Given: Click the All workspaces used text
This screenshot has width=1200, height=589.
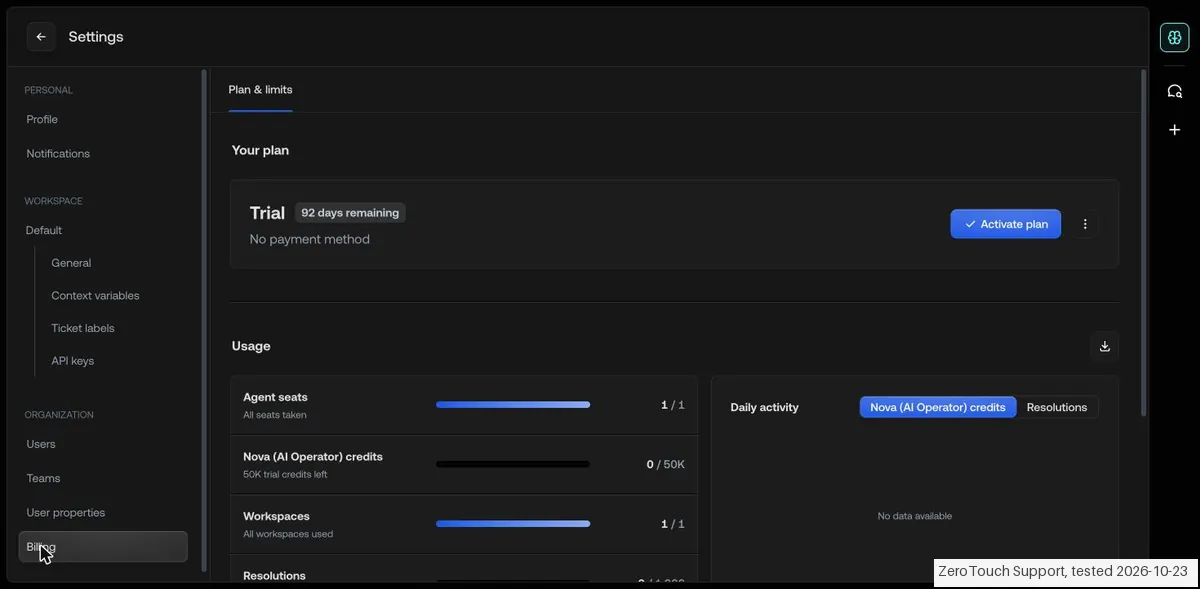Looking at the screenshot, I should [x=288, y=534].
